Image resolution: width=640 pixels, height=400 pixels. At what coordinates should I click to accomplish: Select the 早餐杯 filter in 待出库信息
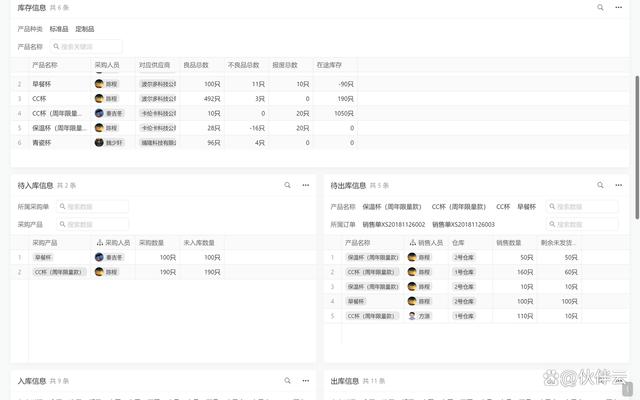527,207
